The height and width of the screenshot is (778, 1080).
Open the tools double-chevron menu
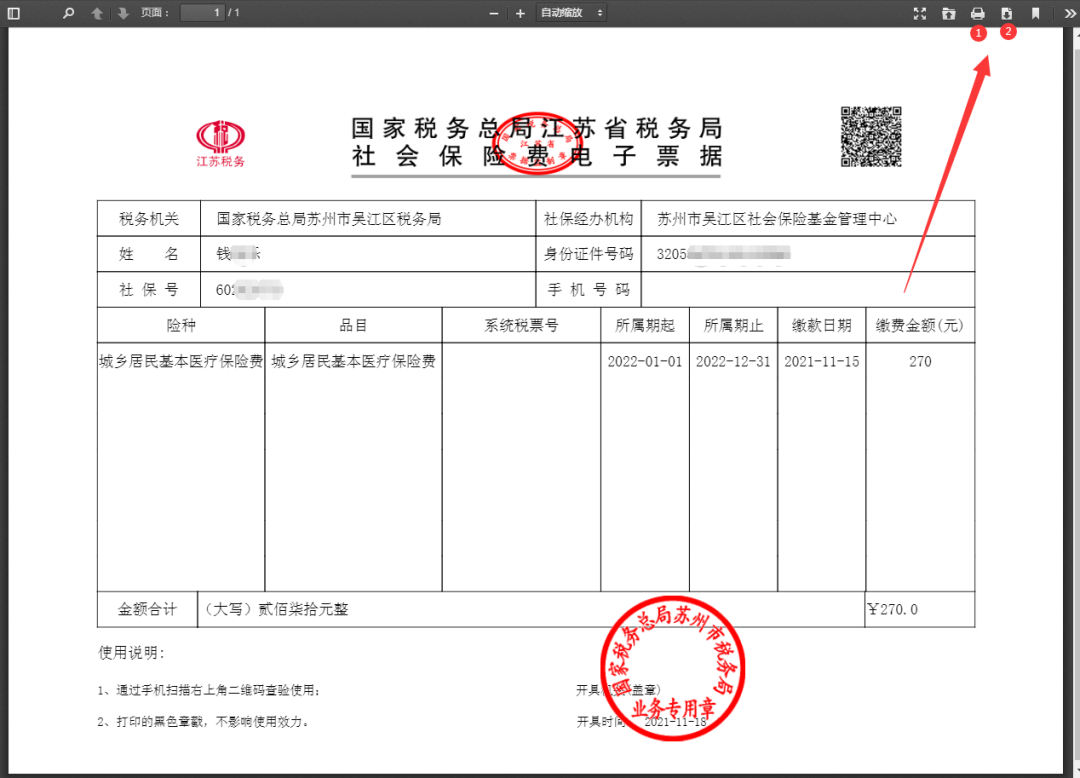click(1070, 13)
